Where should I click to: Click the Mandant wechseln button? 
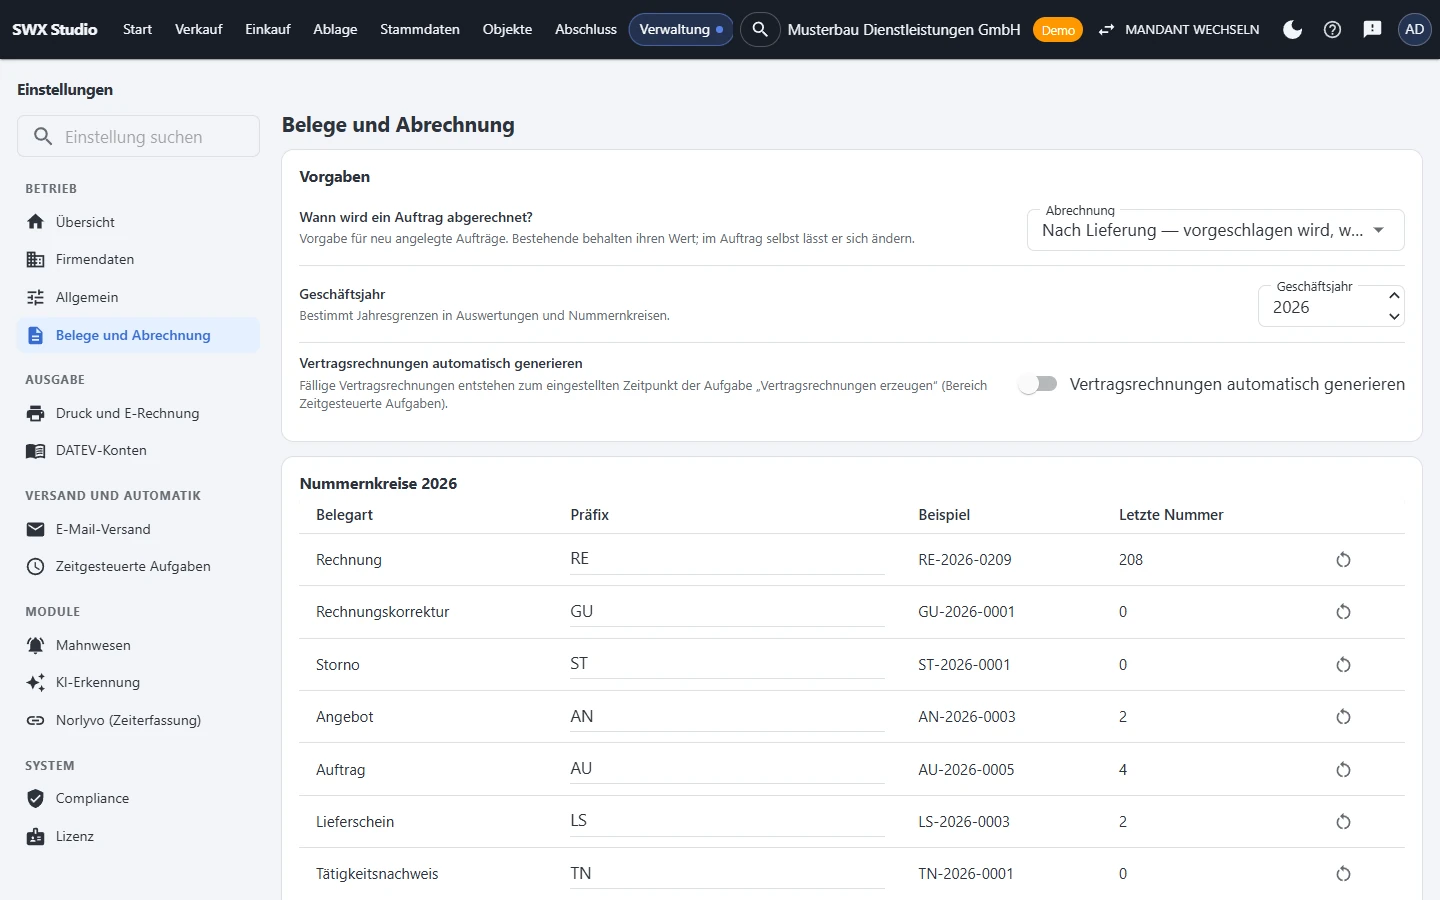click(1178, 30)
